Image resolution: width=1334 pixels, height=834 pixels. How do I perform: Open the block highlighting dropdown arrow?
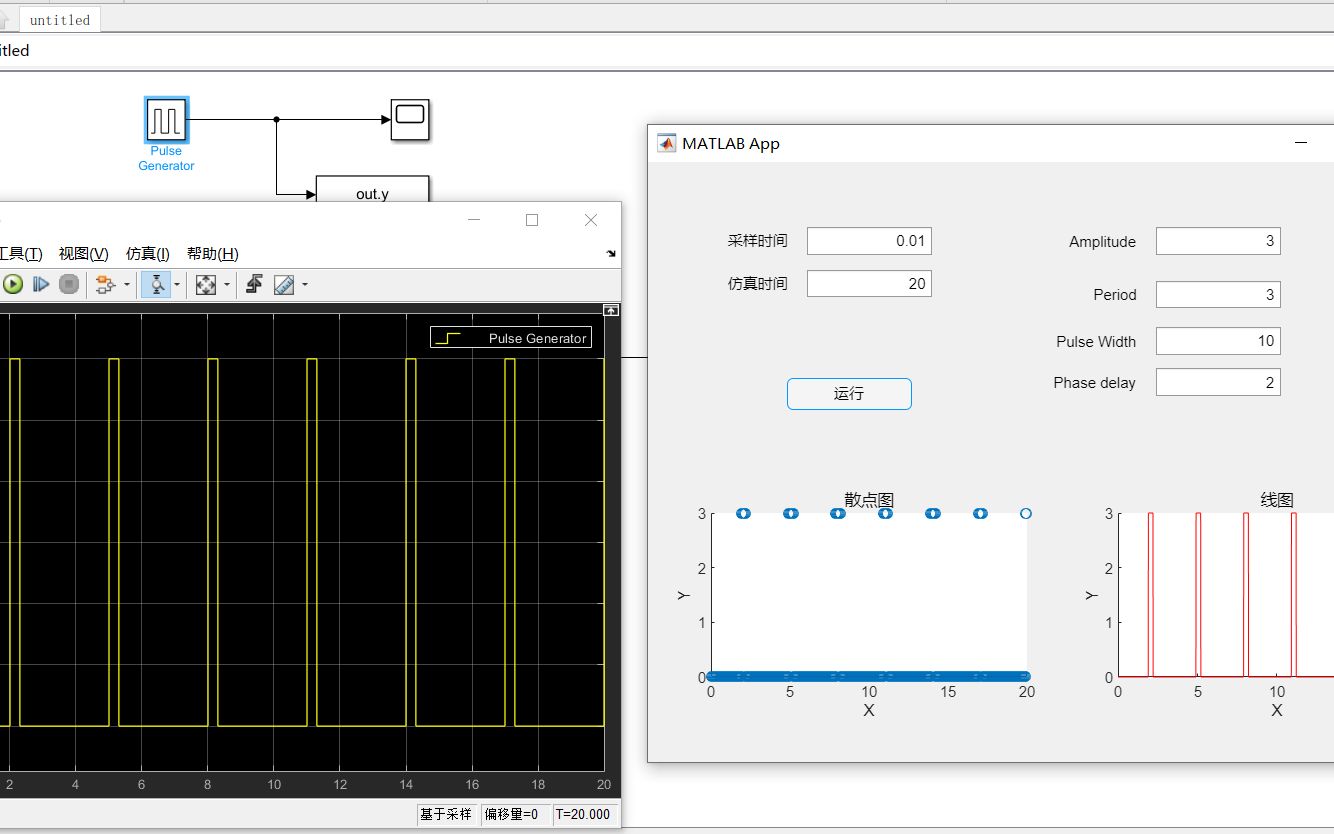pyautogui.click(x=127, y=284)
